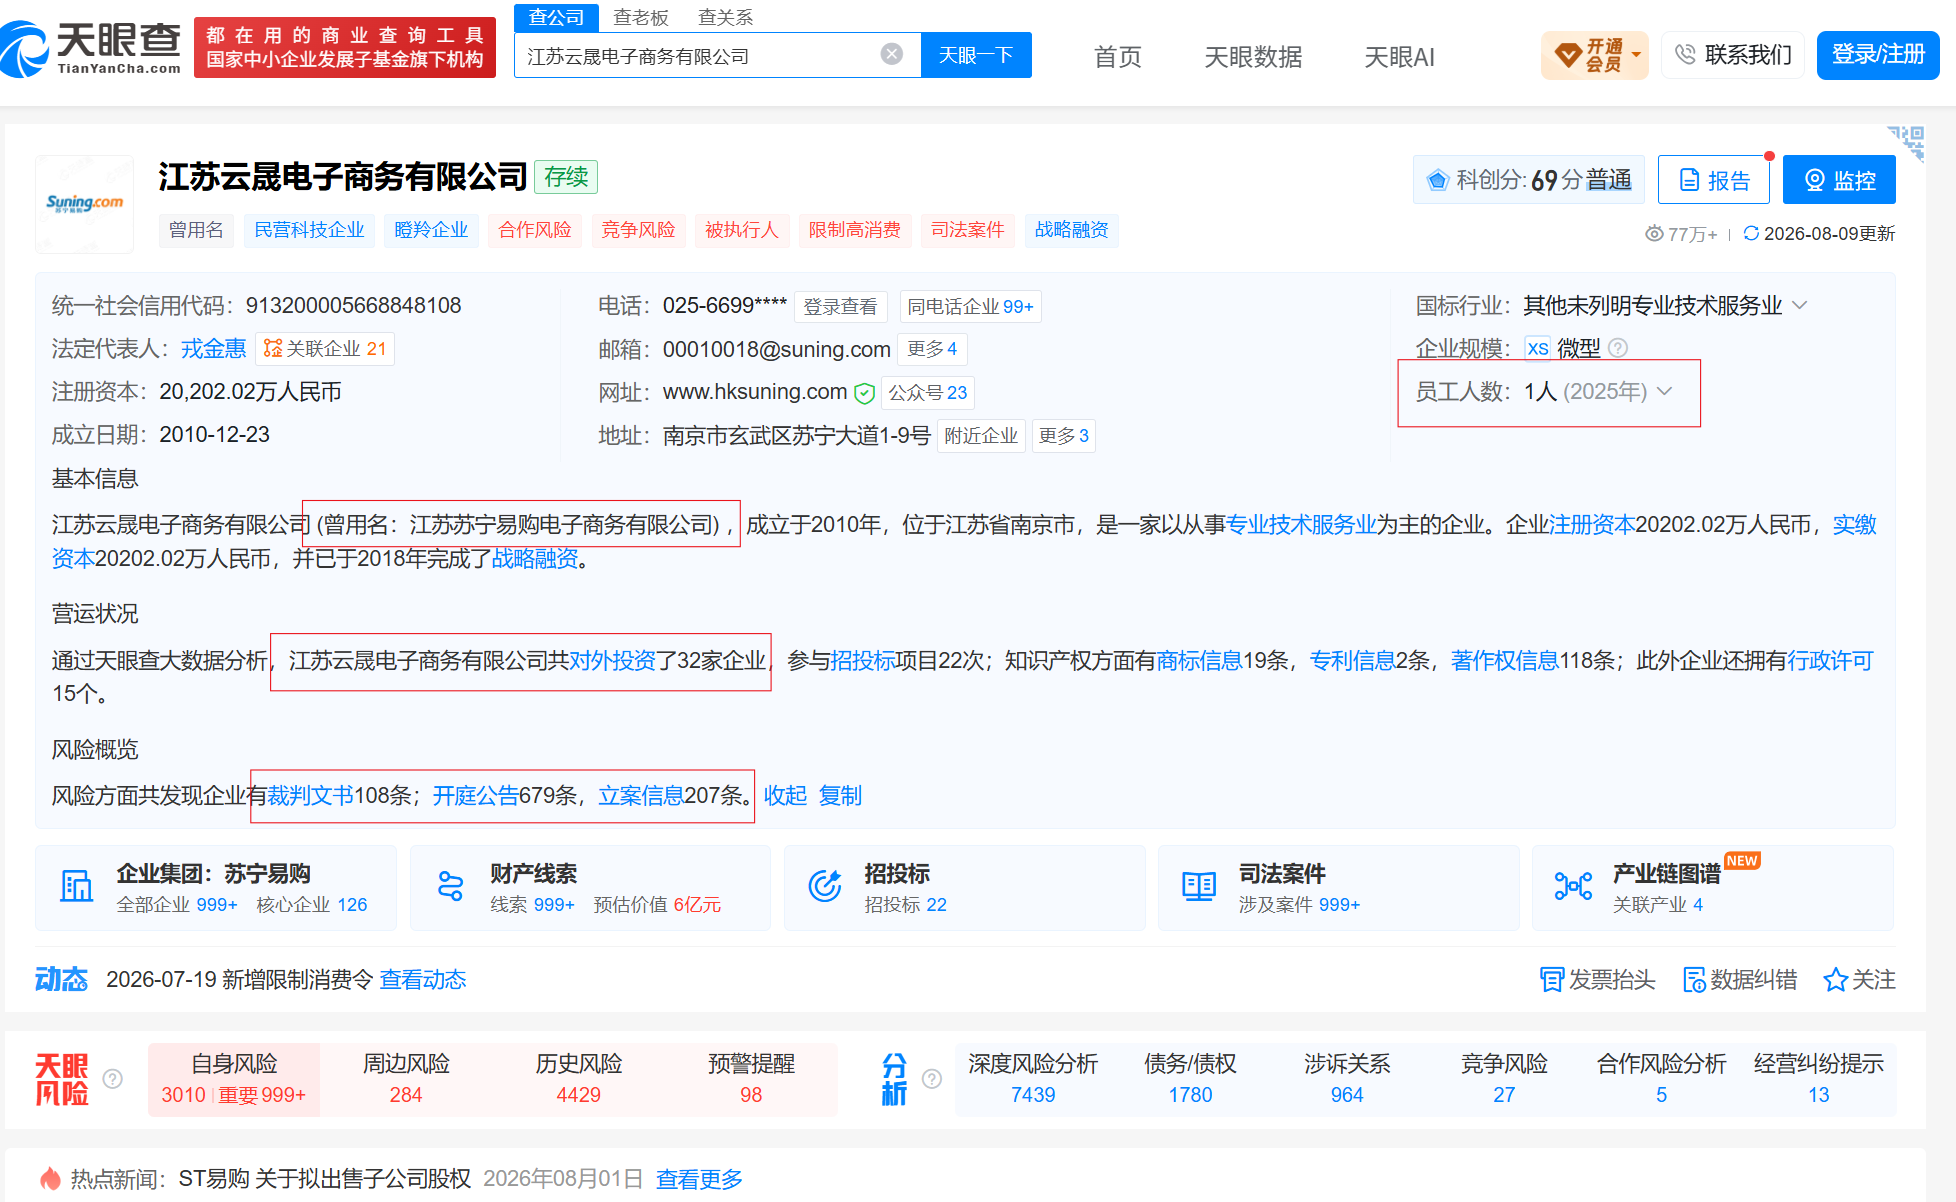Open the 司法案件 card
The width and height of the screenshot is (1956, 1202).
pos(1338,888)
